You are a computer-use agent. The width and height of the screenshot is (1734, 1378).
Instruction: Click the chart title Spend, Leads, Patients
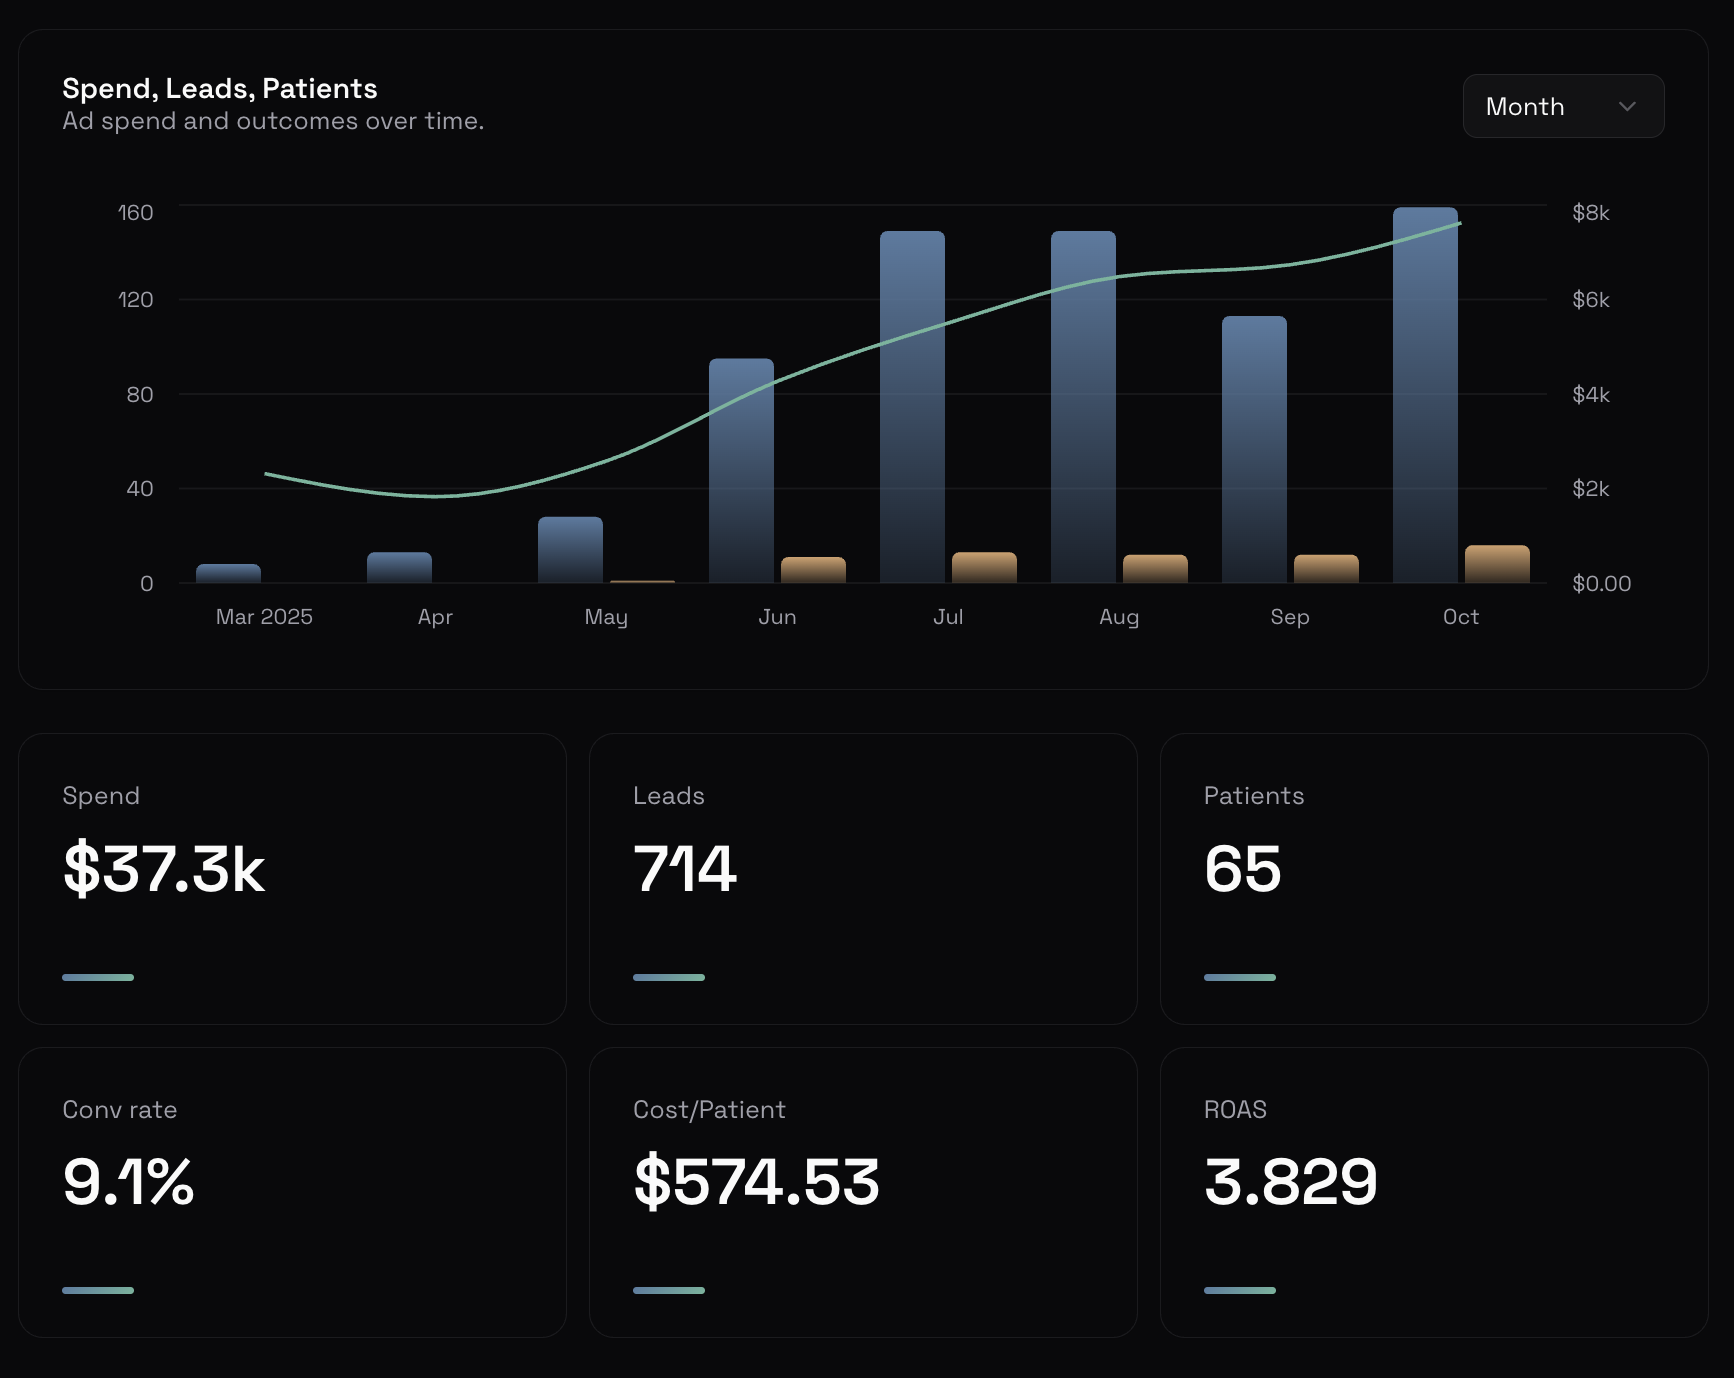coord(220,88)
